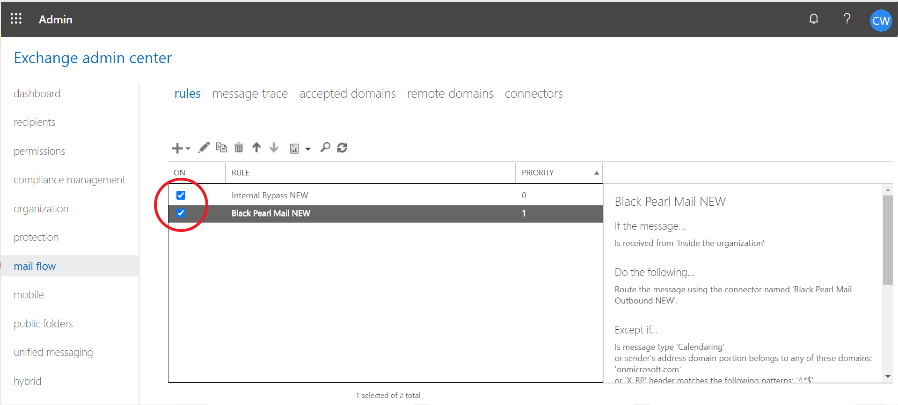Click priority value 1 cell
The width and height of the screenshot is (898, 405).
523,213
